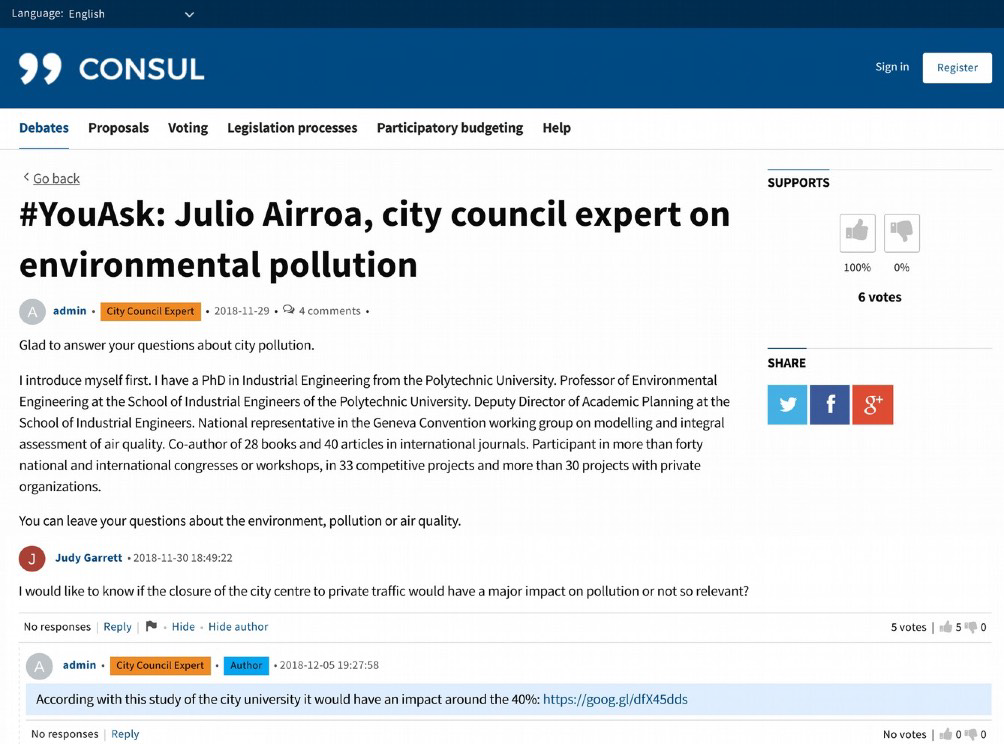Open the Proposals tab

(x=118, y=128)
